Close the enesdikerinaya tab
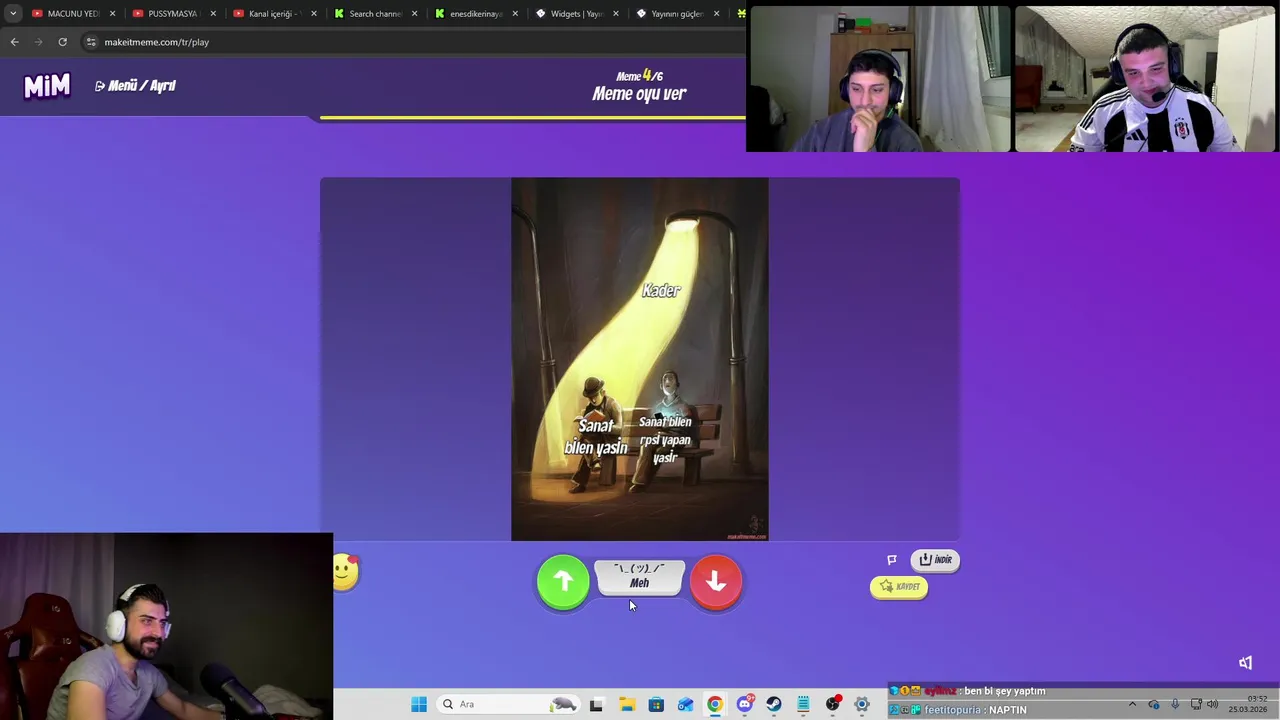 click(x=516, y=14)
